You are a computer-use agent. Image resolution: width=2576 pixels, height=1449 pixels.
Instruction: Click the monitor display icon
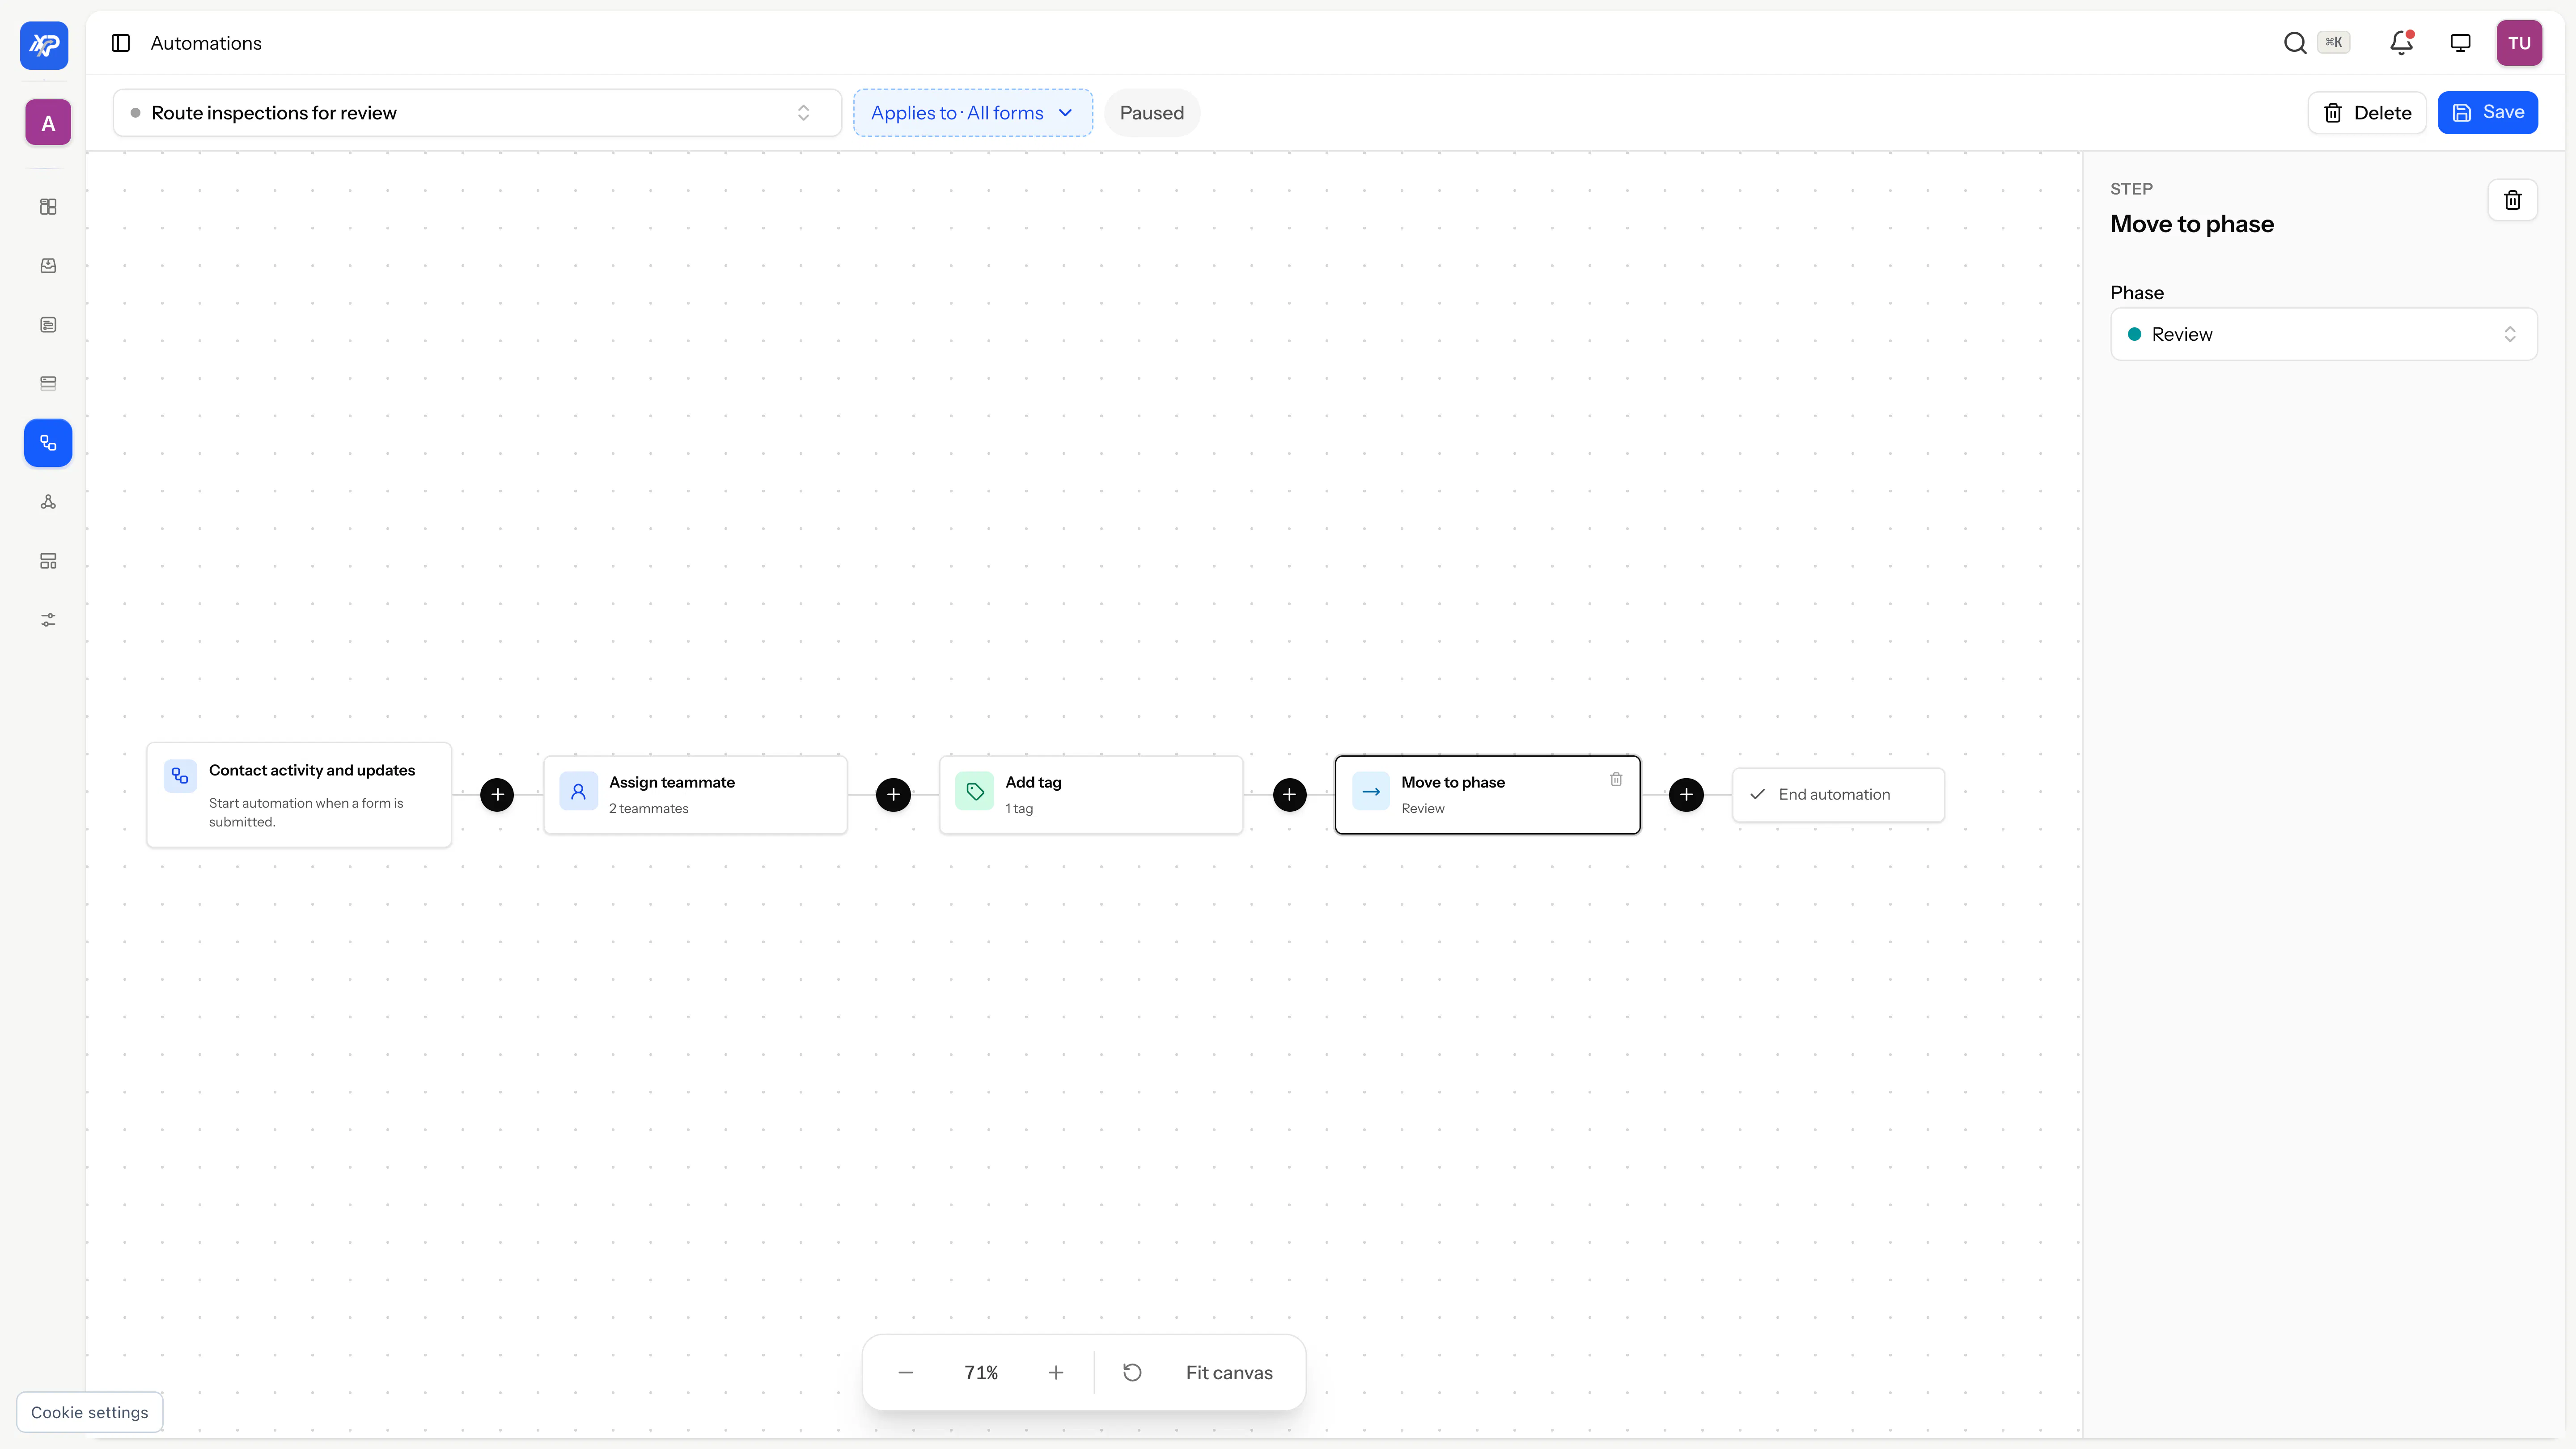pyautogui.click(x=2460, y=43)
